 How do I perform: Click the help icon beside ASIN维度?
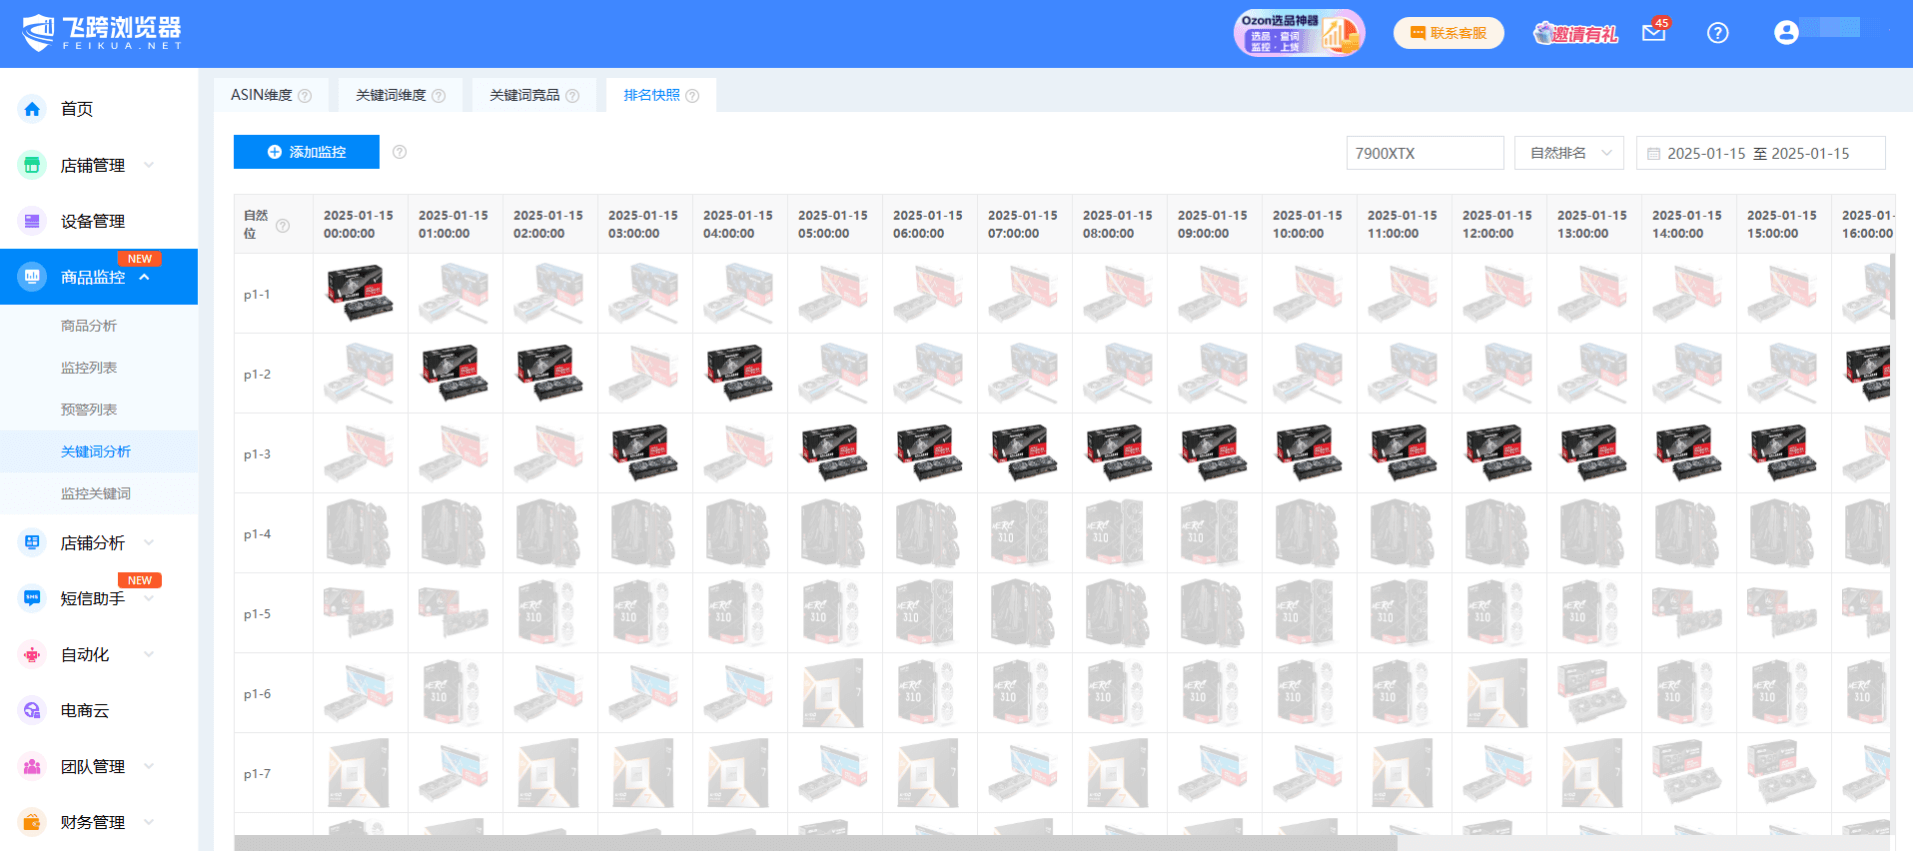305,96
